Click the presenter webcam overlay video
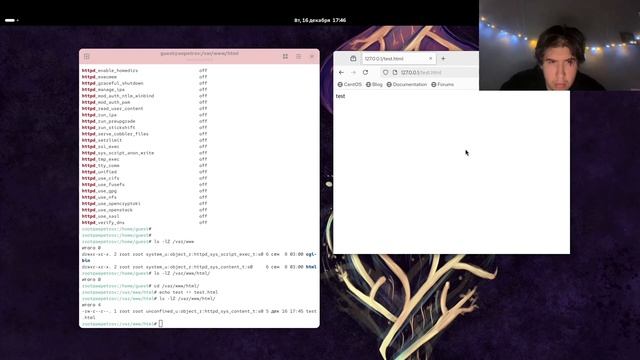 pyautogui.click(x=560, y=45)
